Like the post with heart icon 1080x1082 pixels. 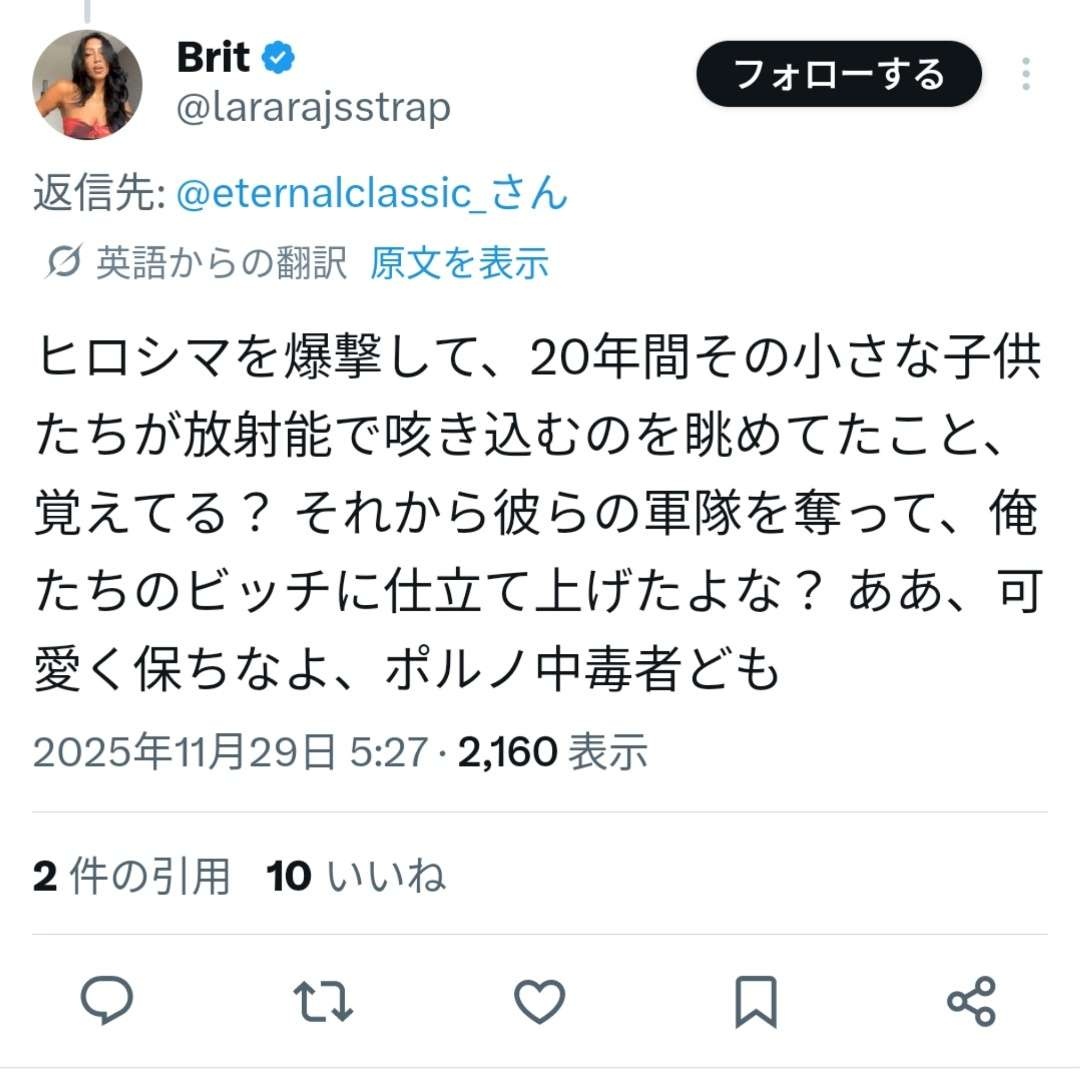pyautogui.click(x=540, y=1001)
